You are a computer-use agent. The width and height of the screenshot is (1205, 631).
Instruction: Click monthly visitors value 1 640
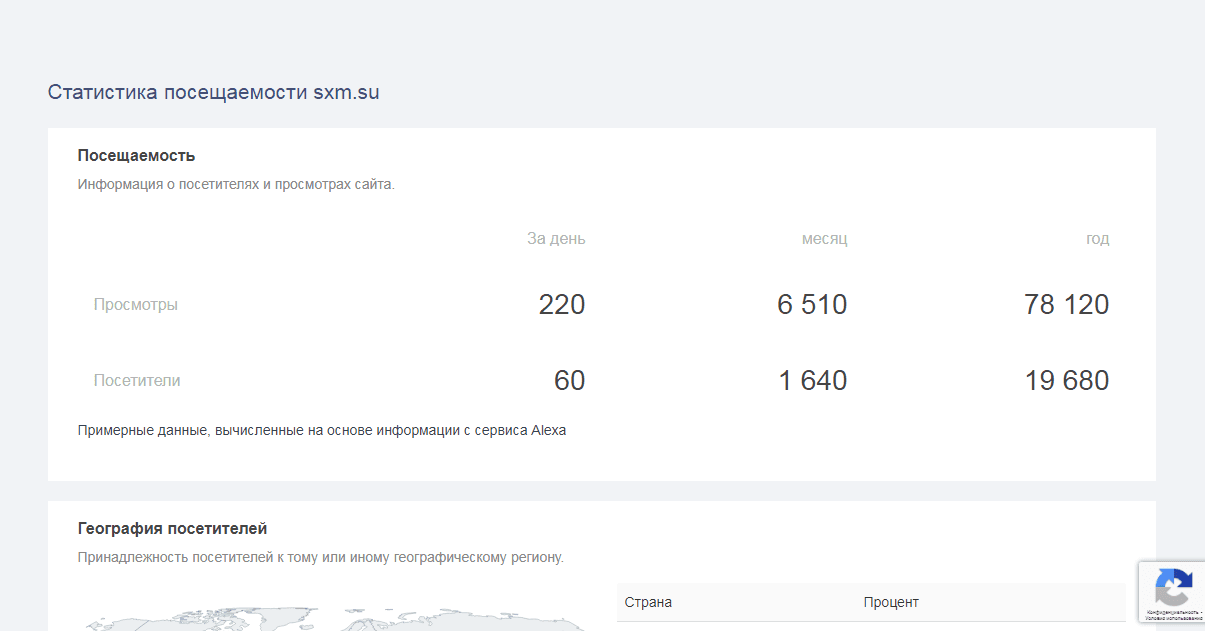811,380
